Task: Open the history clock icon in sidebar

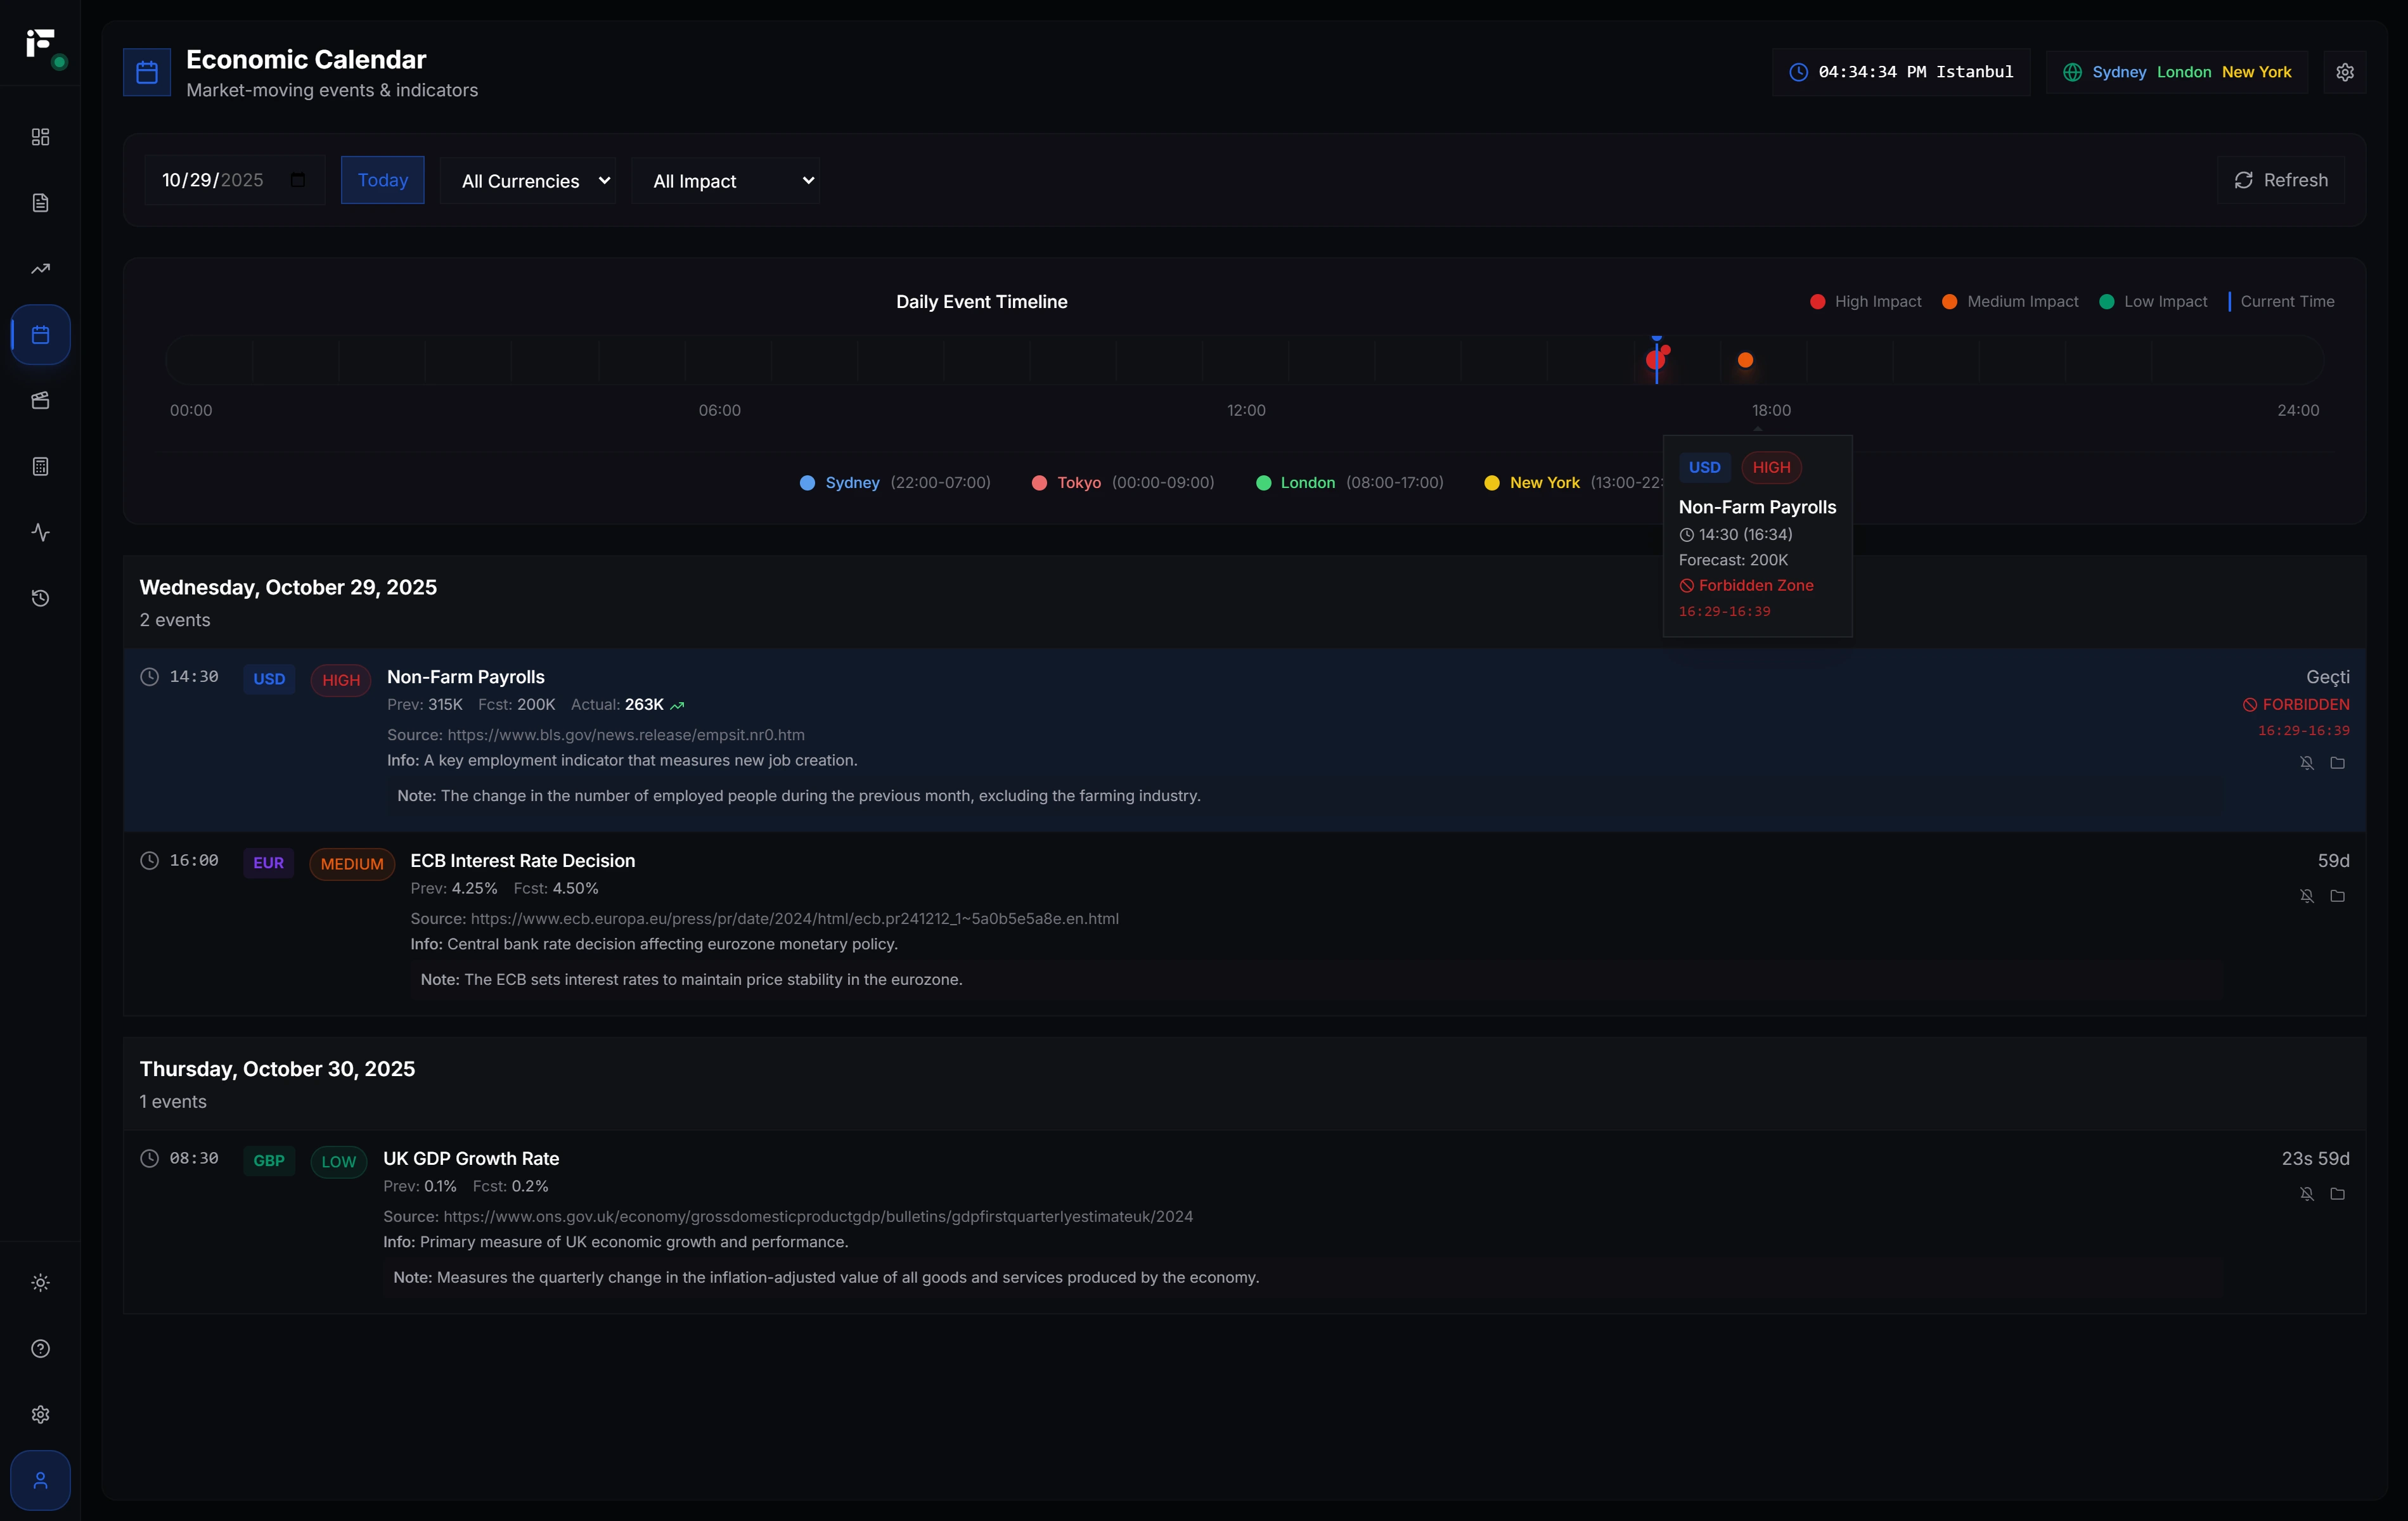Action: point(40,598)
